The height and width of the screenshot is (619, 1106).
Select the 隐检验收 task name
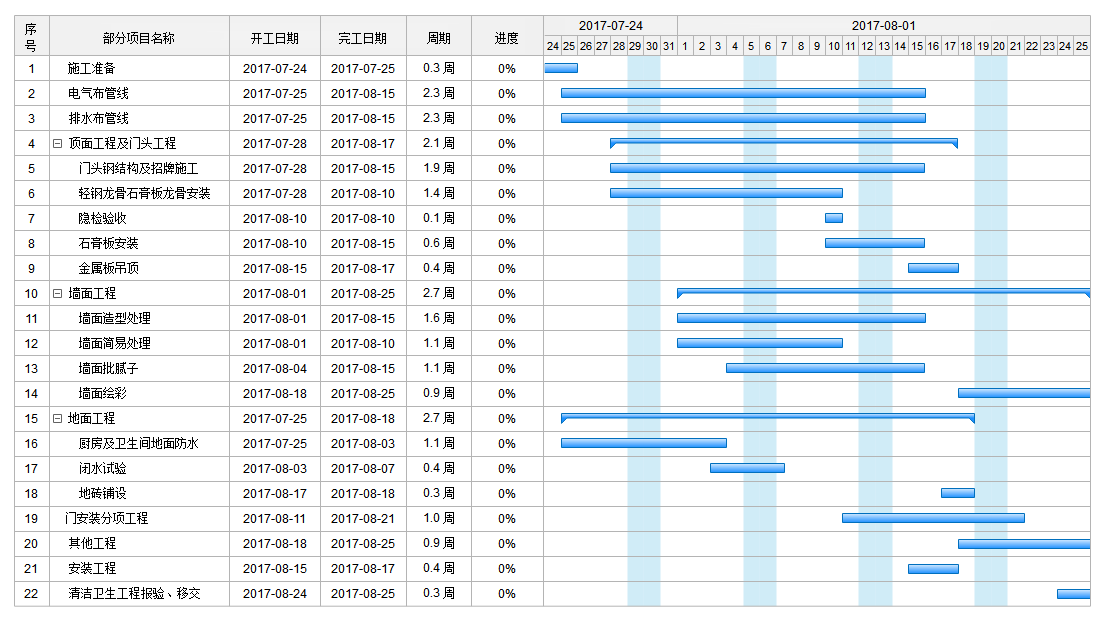(102, 219)
